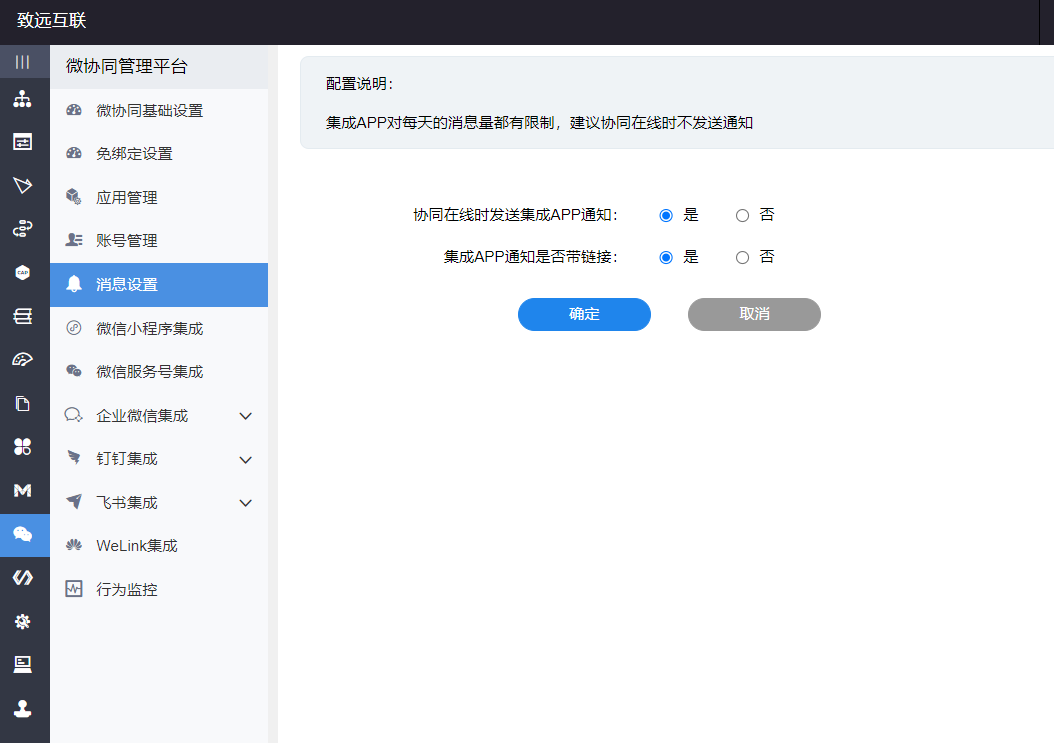Click the 配置说明 heading text
1054x743 pixels.
click(359, 84)
